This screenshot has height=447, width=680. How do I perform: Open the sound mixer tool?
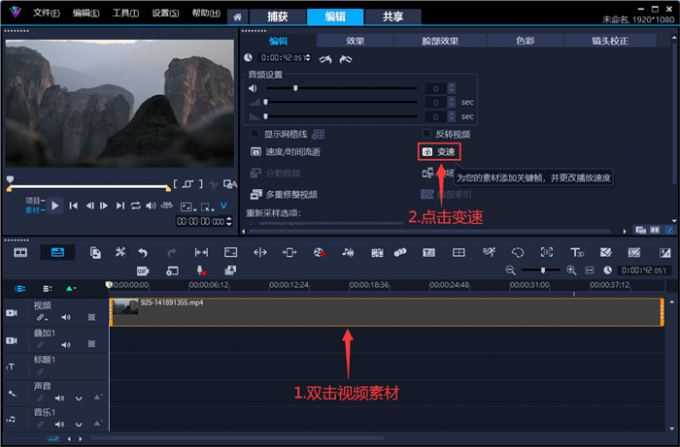click(348, 252)
